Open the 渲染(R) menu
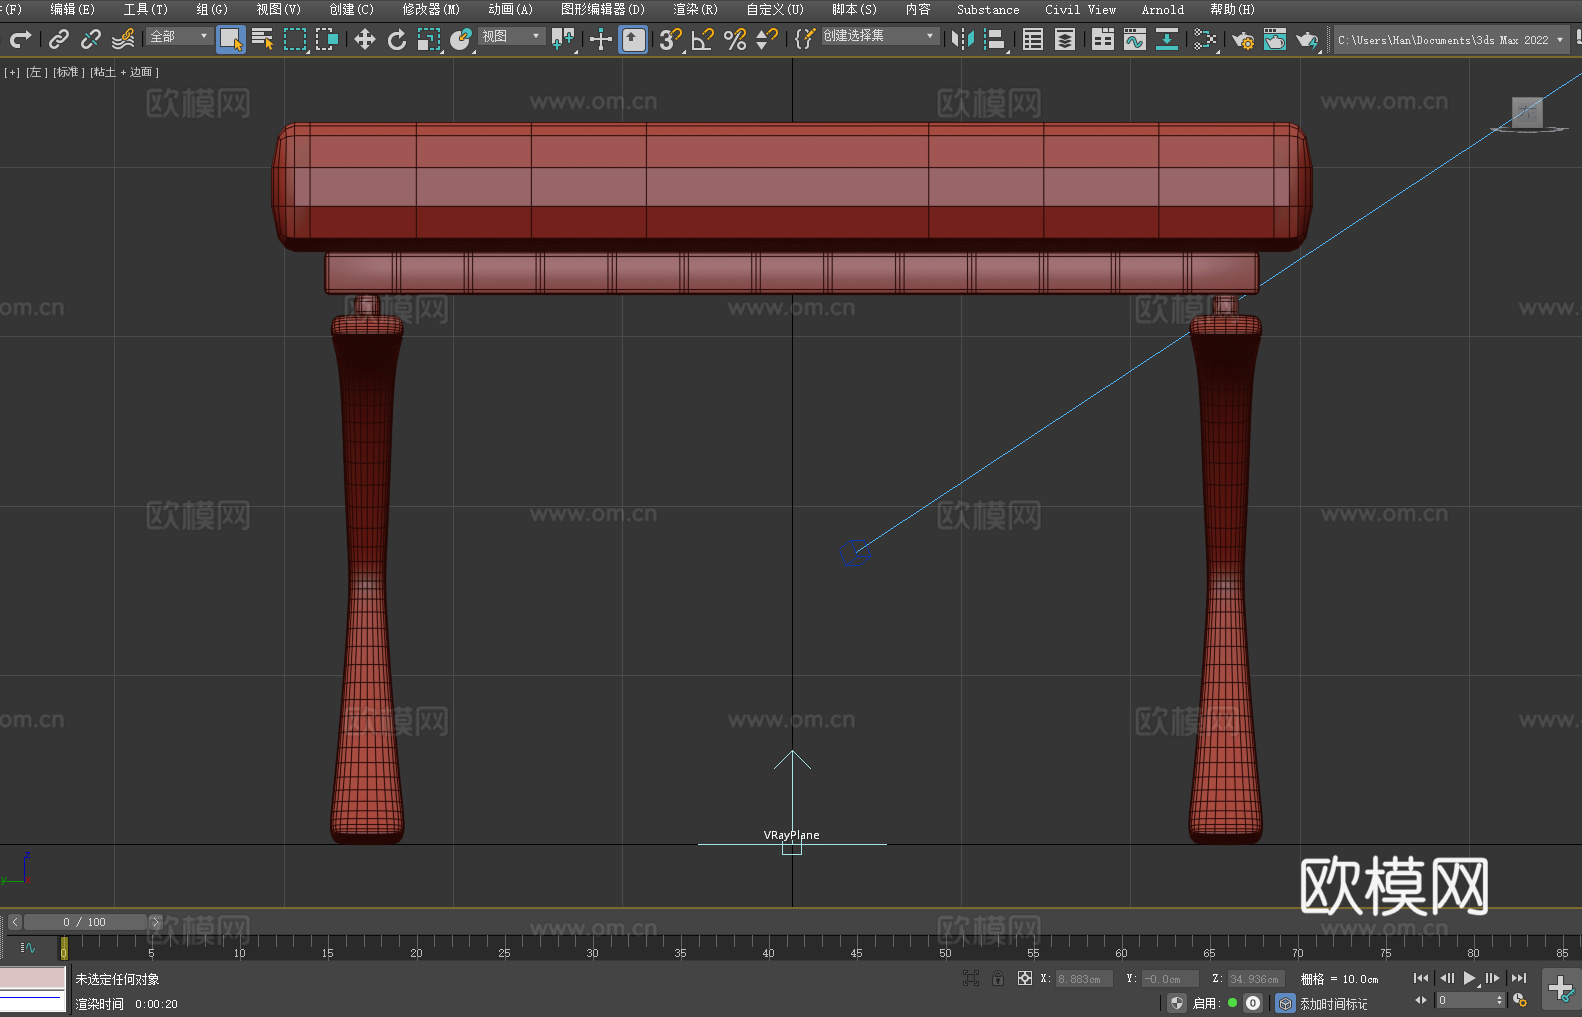This screenshot has height=1017, width=1582. coord(695,9)
